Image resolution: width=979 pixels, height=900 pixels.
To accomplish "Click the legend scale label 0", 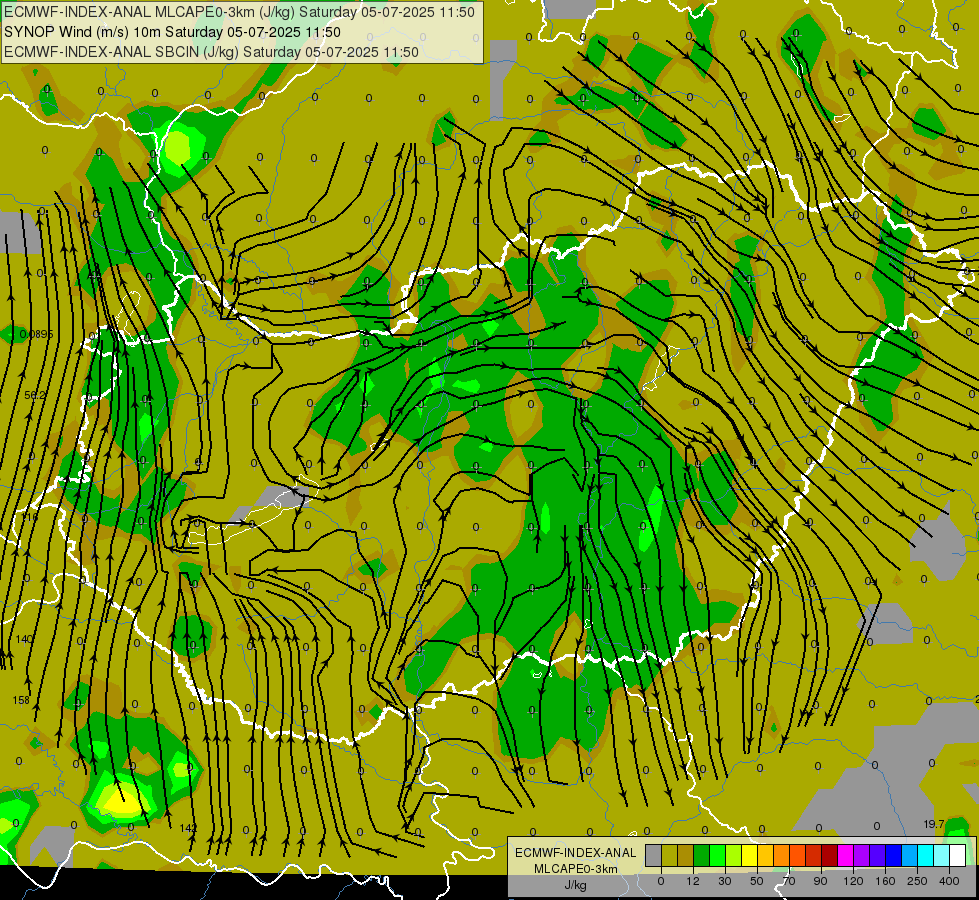I will click(x=661, y=881).
